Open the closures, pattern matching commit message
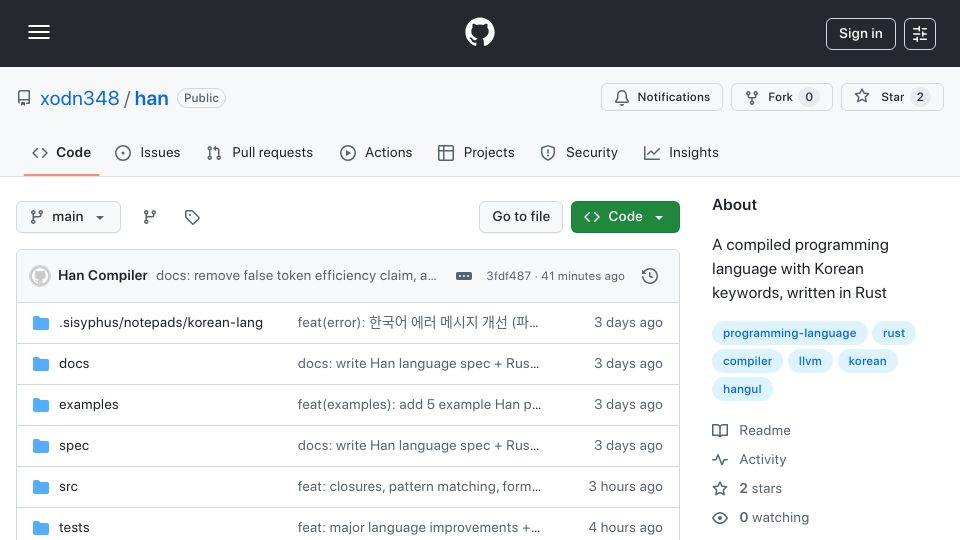The image size is (960, 540). click(419, 487)
